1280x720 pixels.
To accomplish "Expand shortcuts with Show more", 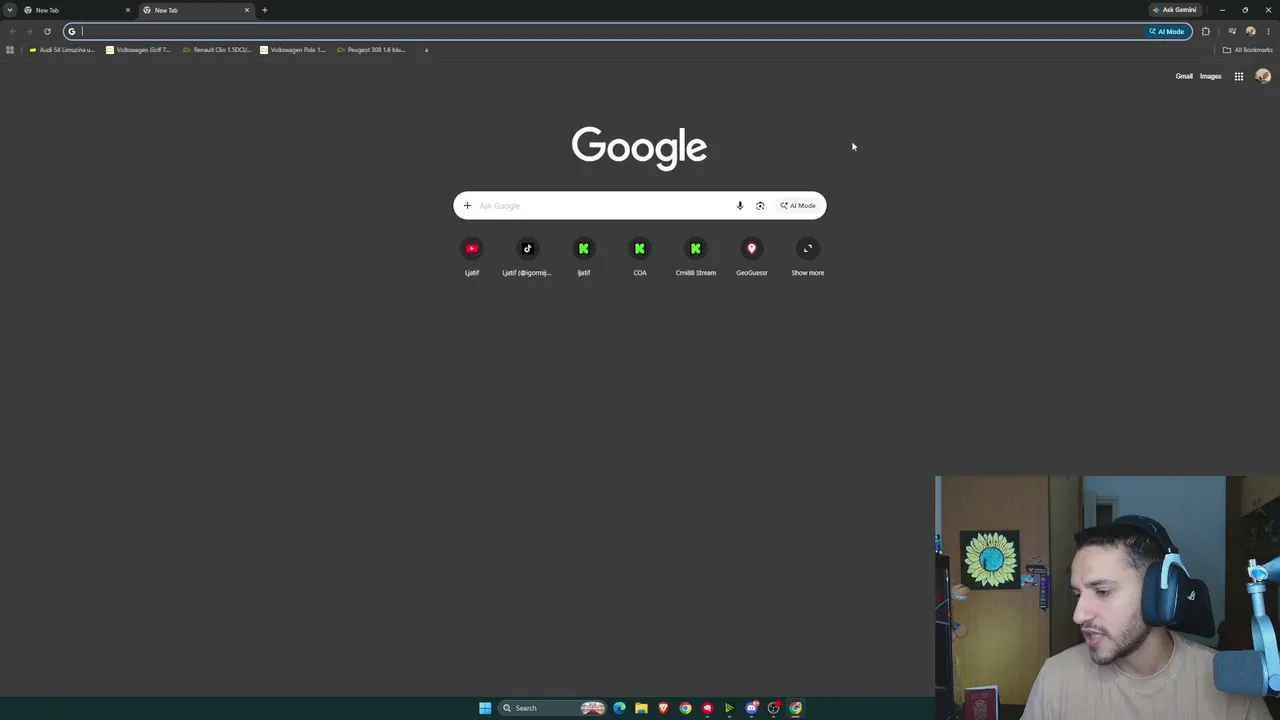I will 808,257.
